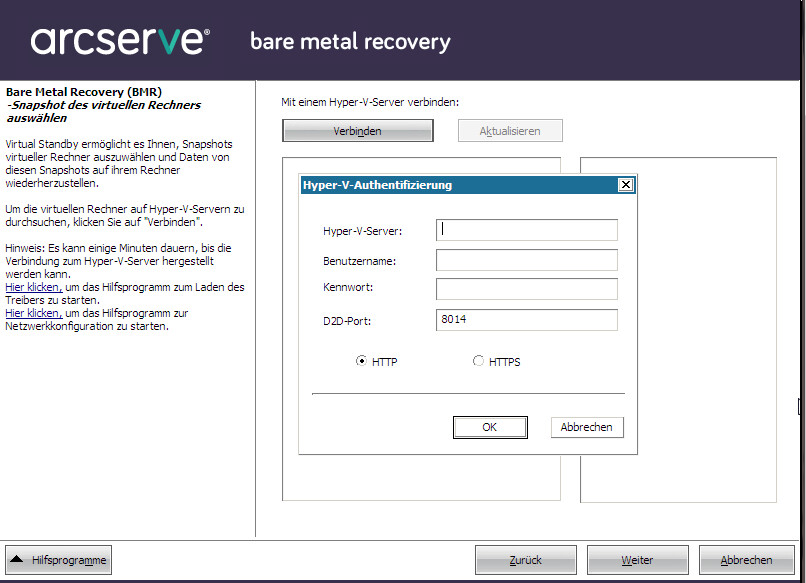Click inside the Hyper-V-Server input field
This screenshot has width=806, height=583.
[x=526, y=229]
